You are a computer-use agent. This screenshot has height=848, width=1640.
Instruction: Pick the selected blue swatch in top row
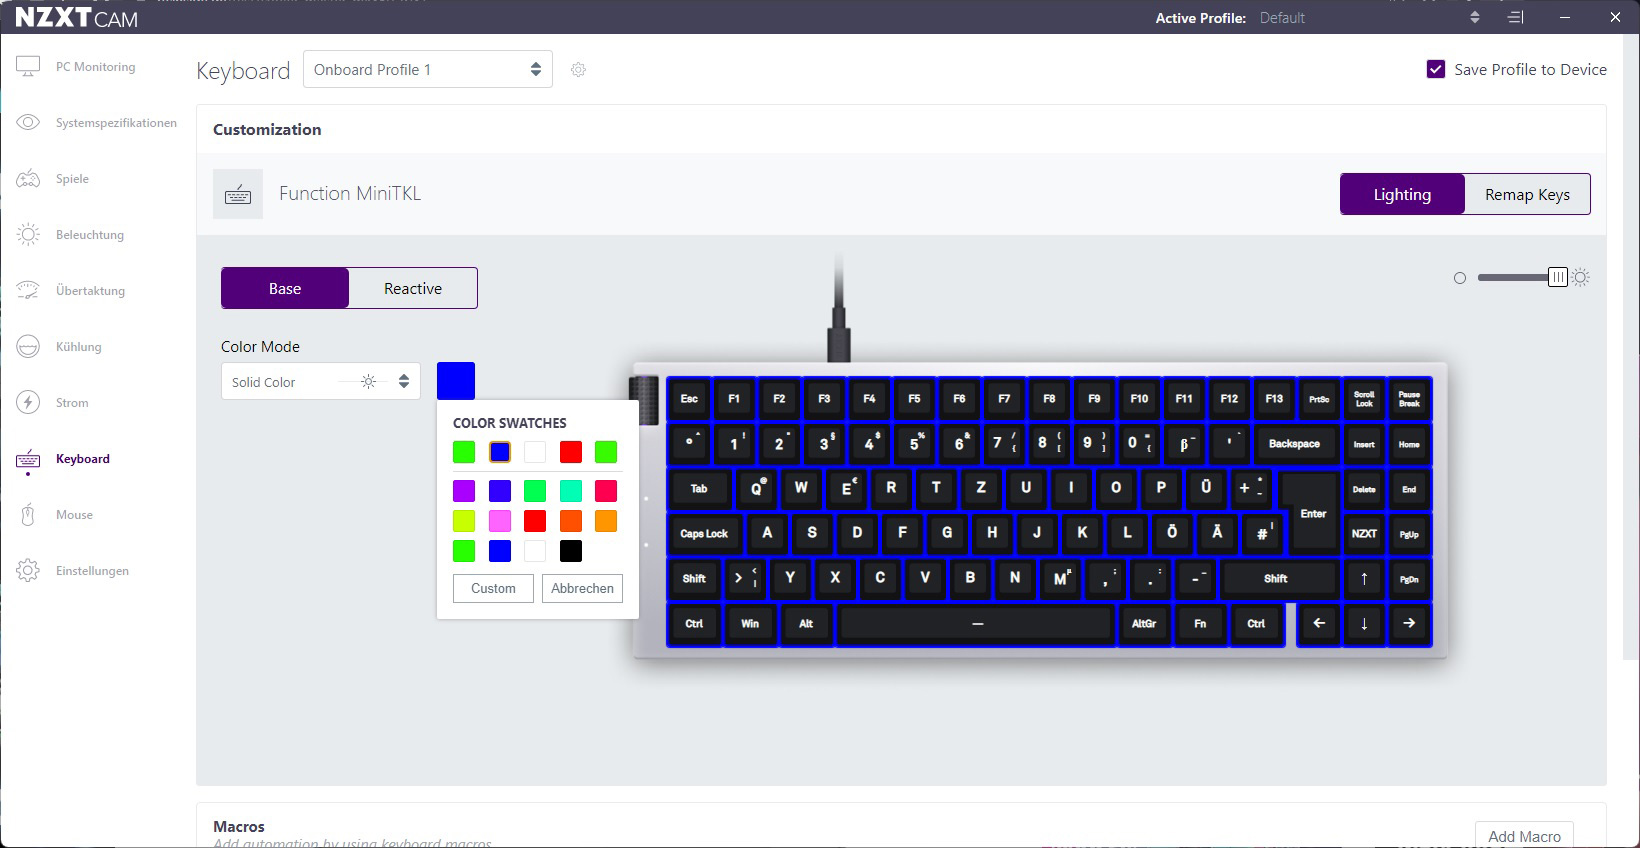500,452
